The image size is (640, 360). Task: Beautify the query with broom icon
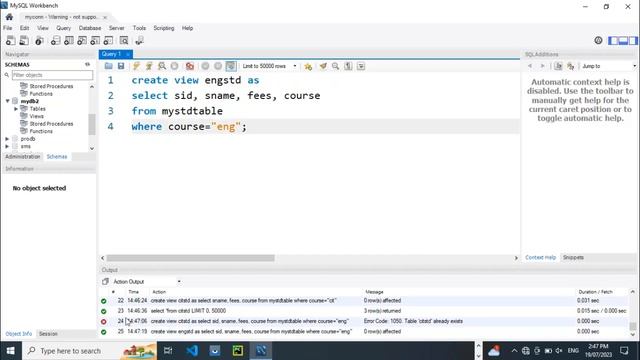pos(323,66)
